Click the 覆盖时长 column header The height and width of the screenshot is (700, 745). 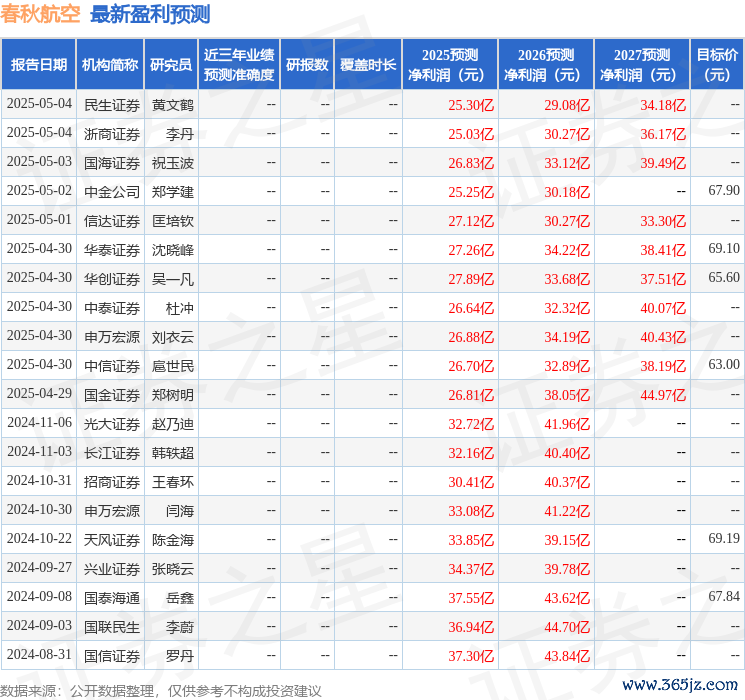368,64
